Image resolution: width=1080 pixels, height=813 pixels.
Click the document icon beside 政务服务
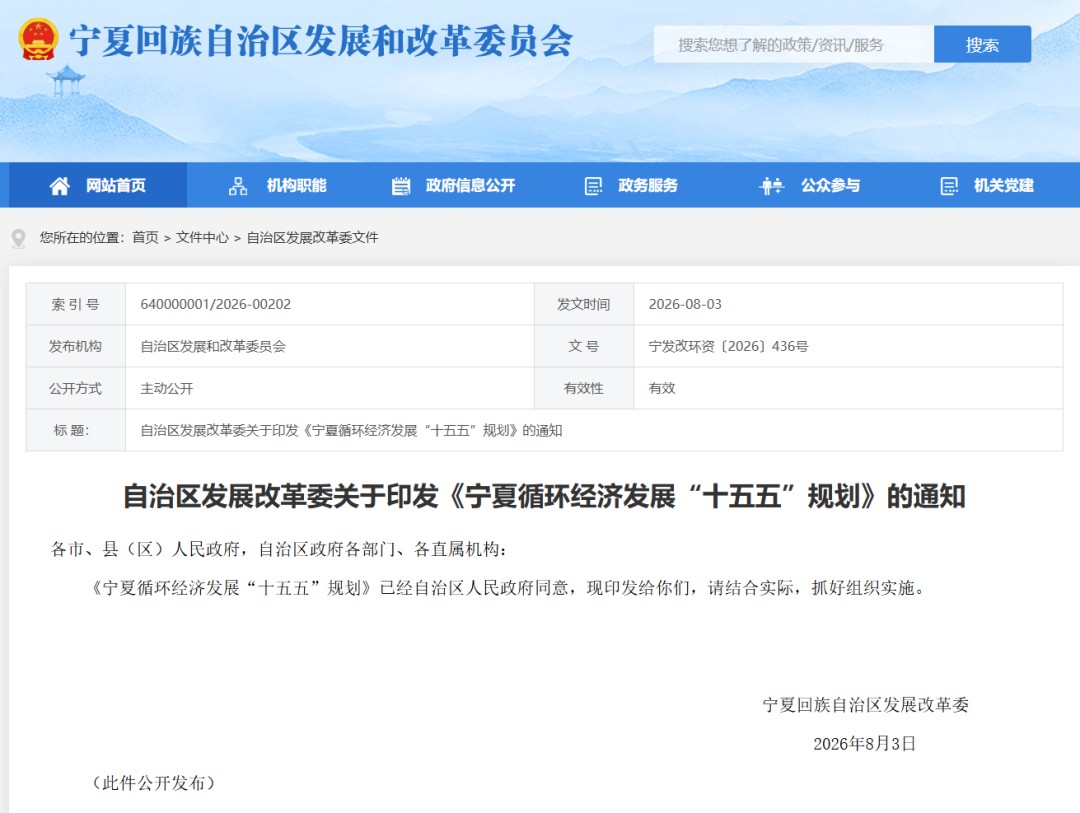[593, 186]
